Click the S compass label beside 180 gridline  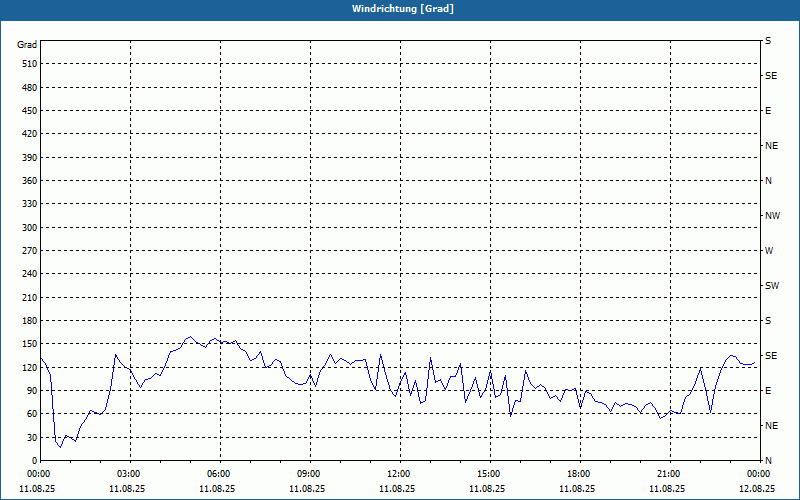pos(768,321)
